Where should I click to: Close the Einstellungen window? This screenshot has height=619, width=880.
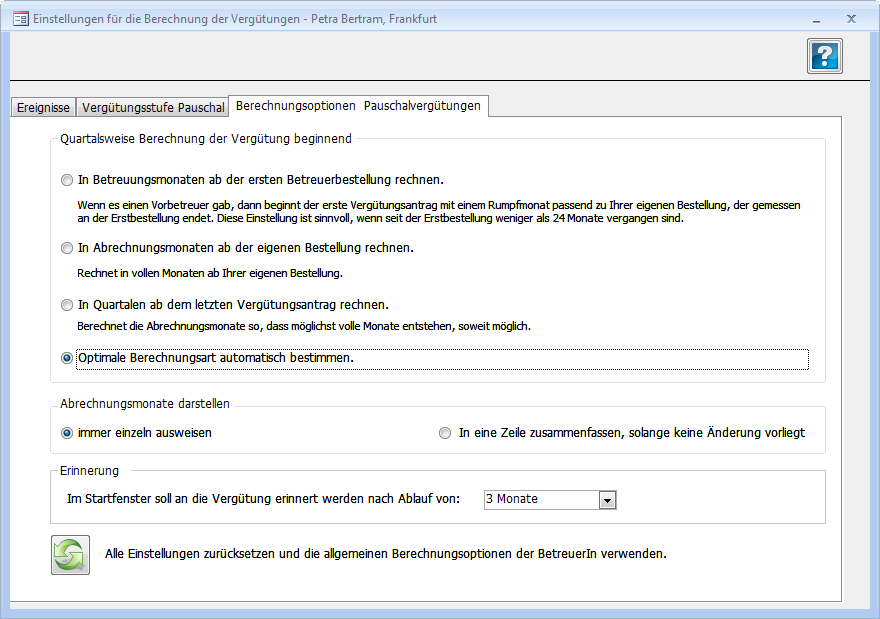point(851,19)
